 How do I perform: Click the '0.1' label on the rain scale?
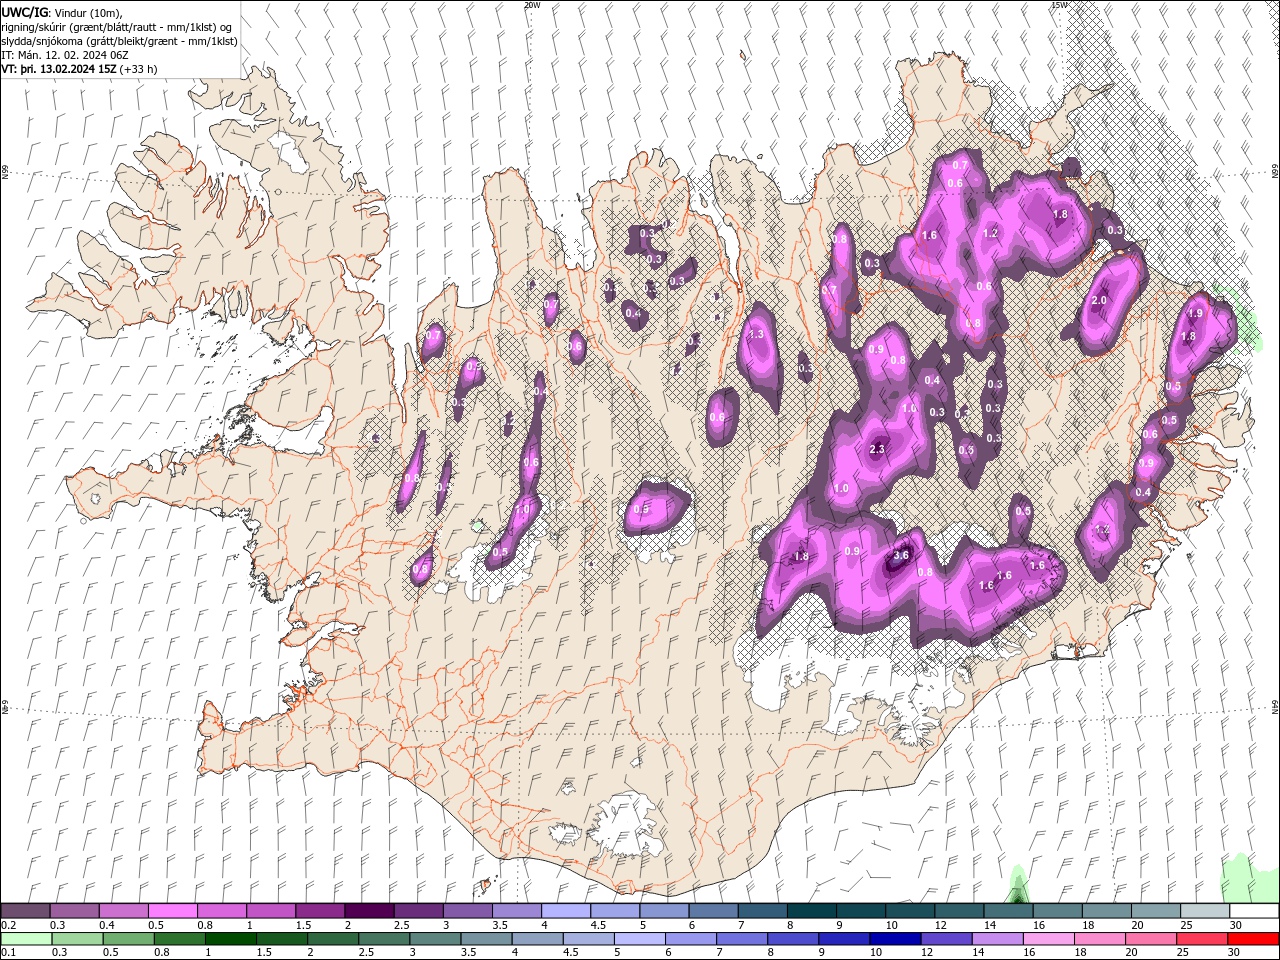point(7,953)
